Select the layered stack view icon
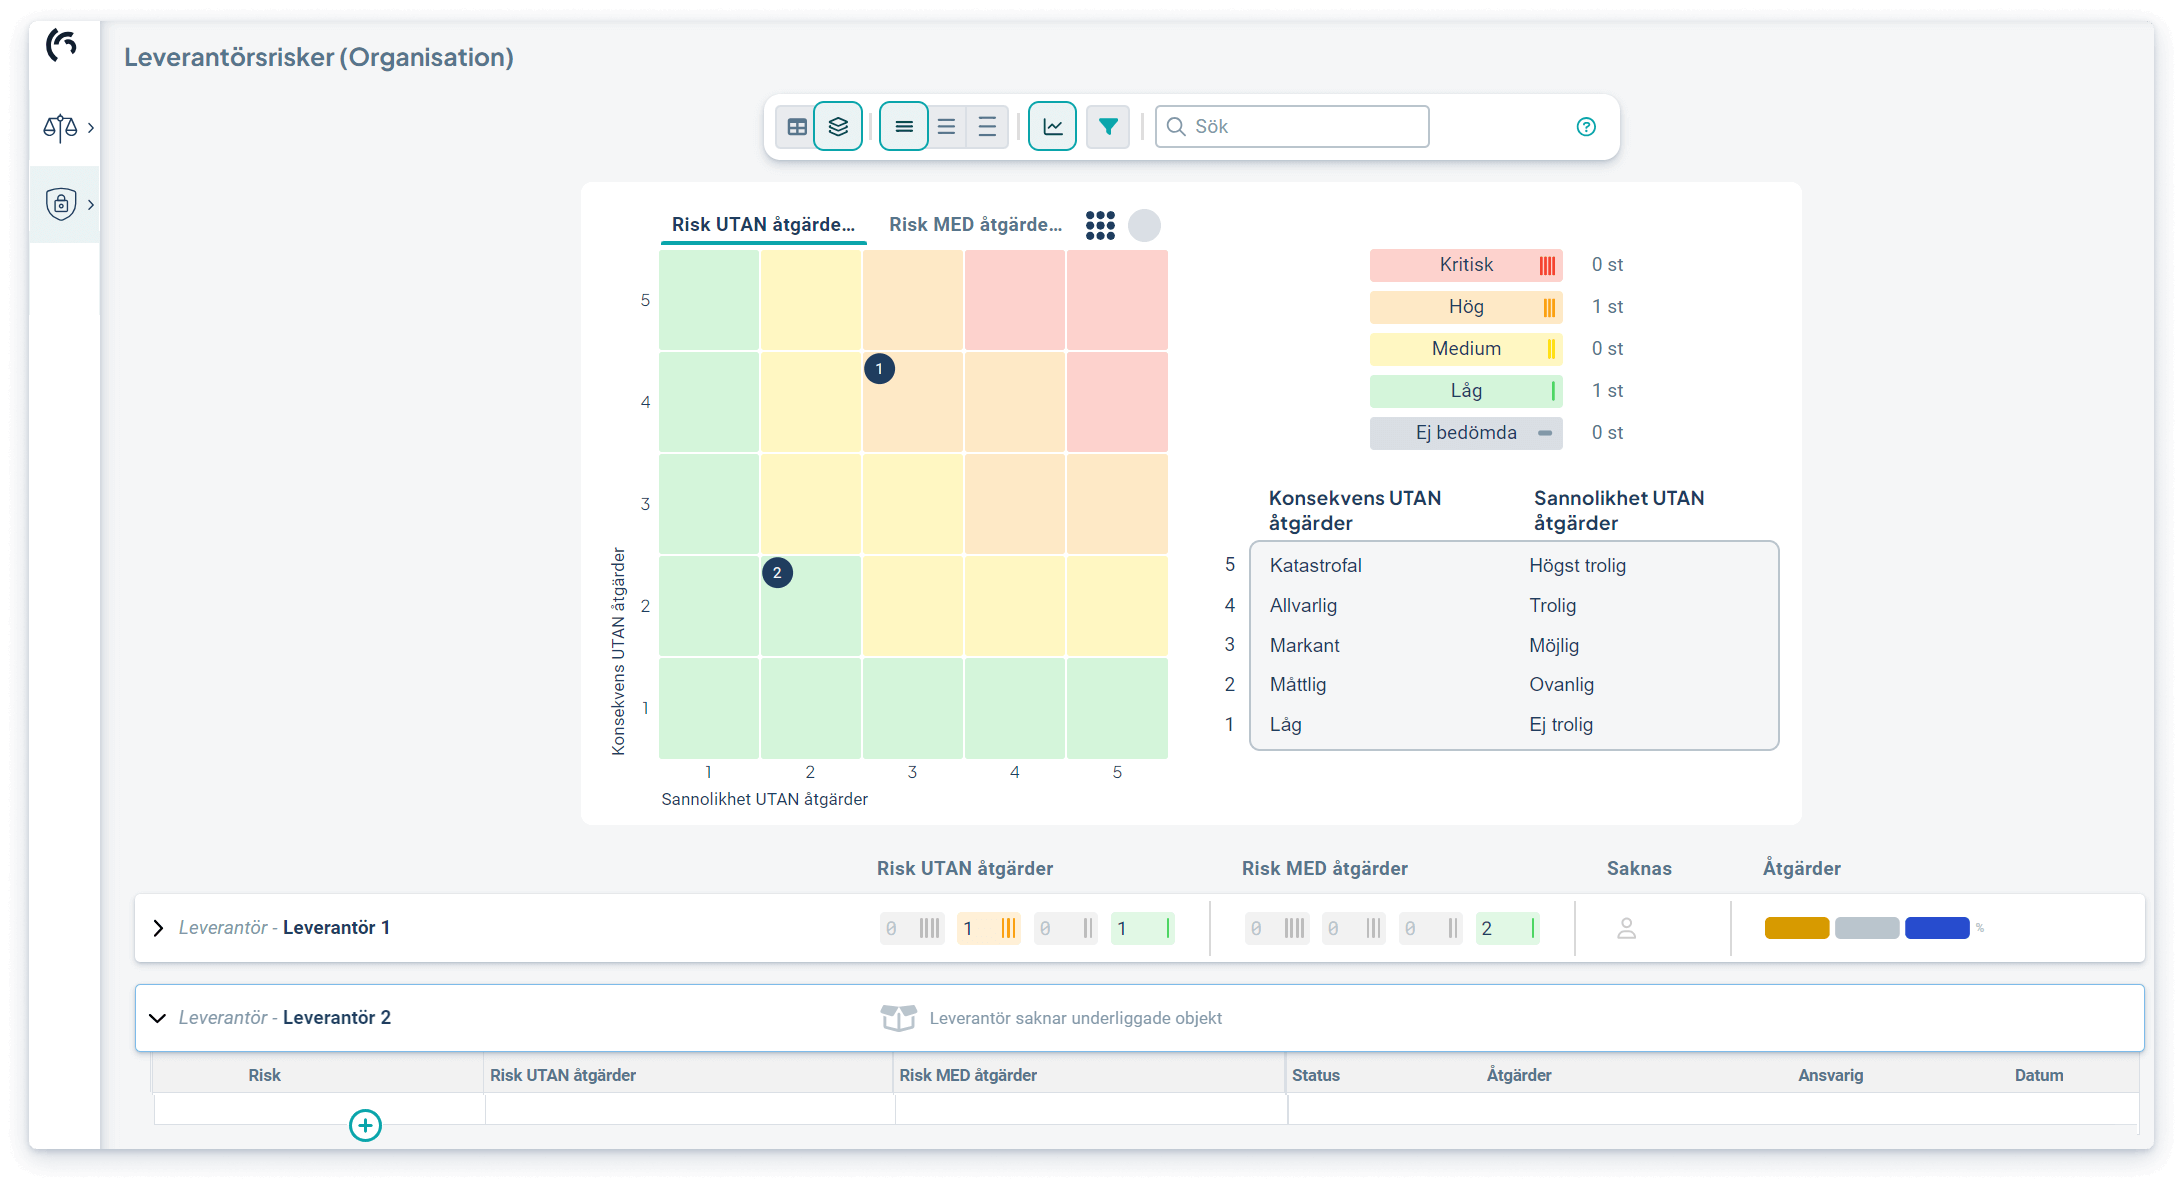The image size is (2183, 1186). pyautogui.click(x=838, y=127)
